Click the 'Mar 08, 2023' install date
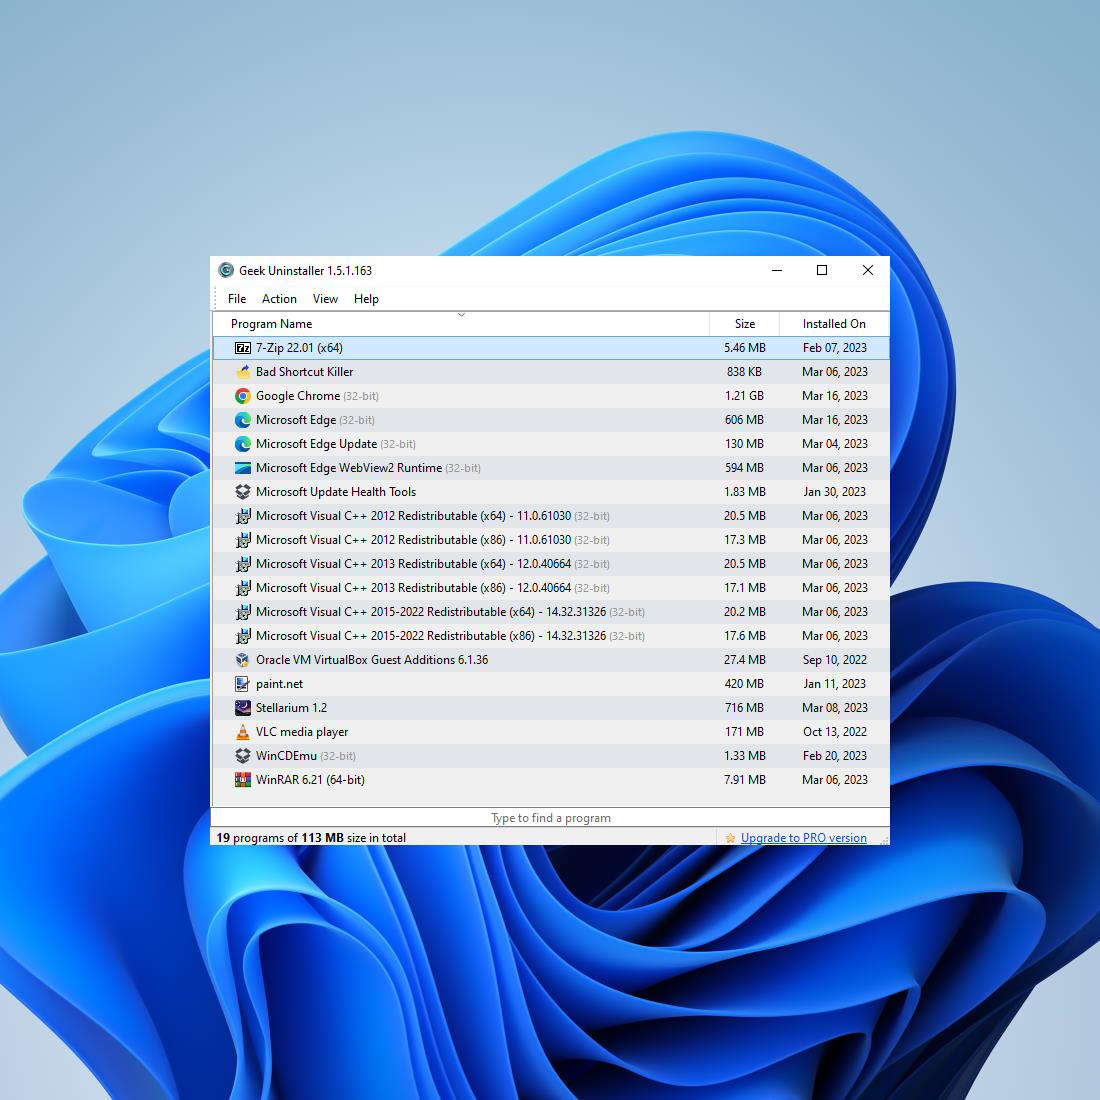Image resolution: width=1100 pixels, height=1100 pixels. [835, 708]
